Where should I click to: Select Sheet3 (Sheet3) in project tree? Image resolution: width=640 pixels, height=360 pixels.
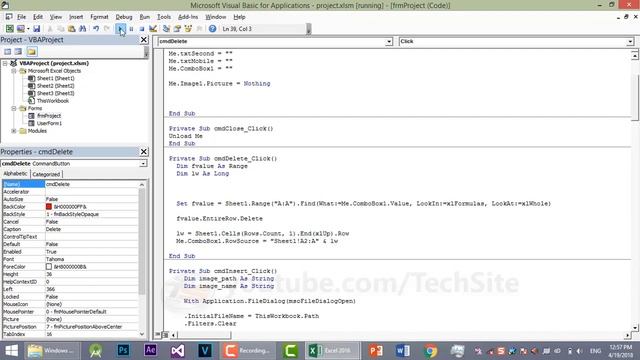pos(56,93)
